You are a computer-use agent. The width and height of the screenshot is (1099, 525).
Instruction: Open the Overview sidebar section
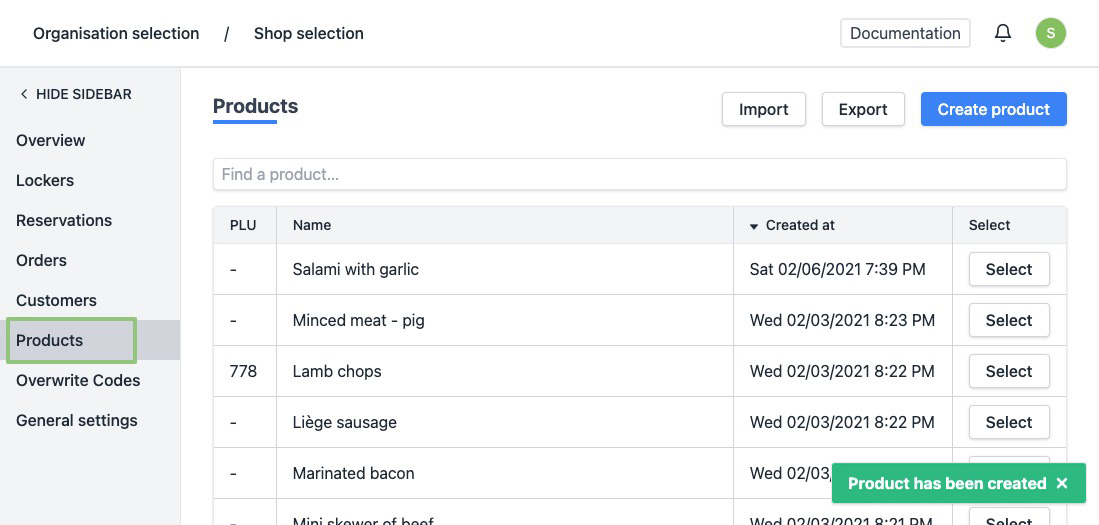(51, 140)
